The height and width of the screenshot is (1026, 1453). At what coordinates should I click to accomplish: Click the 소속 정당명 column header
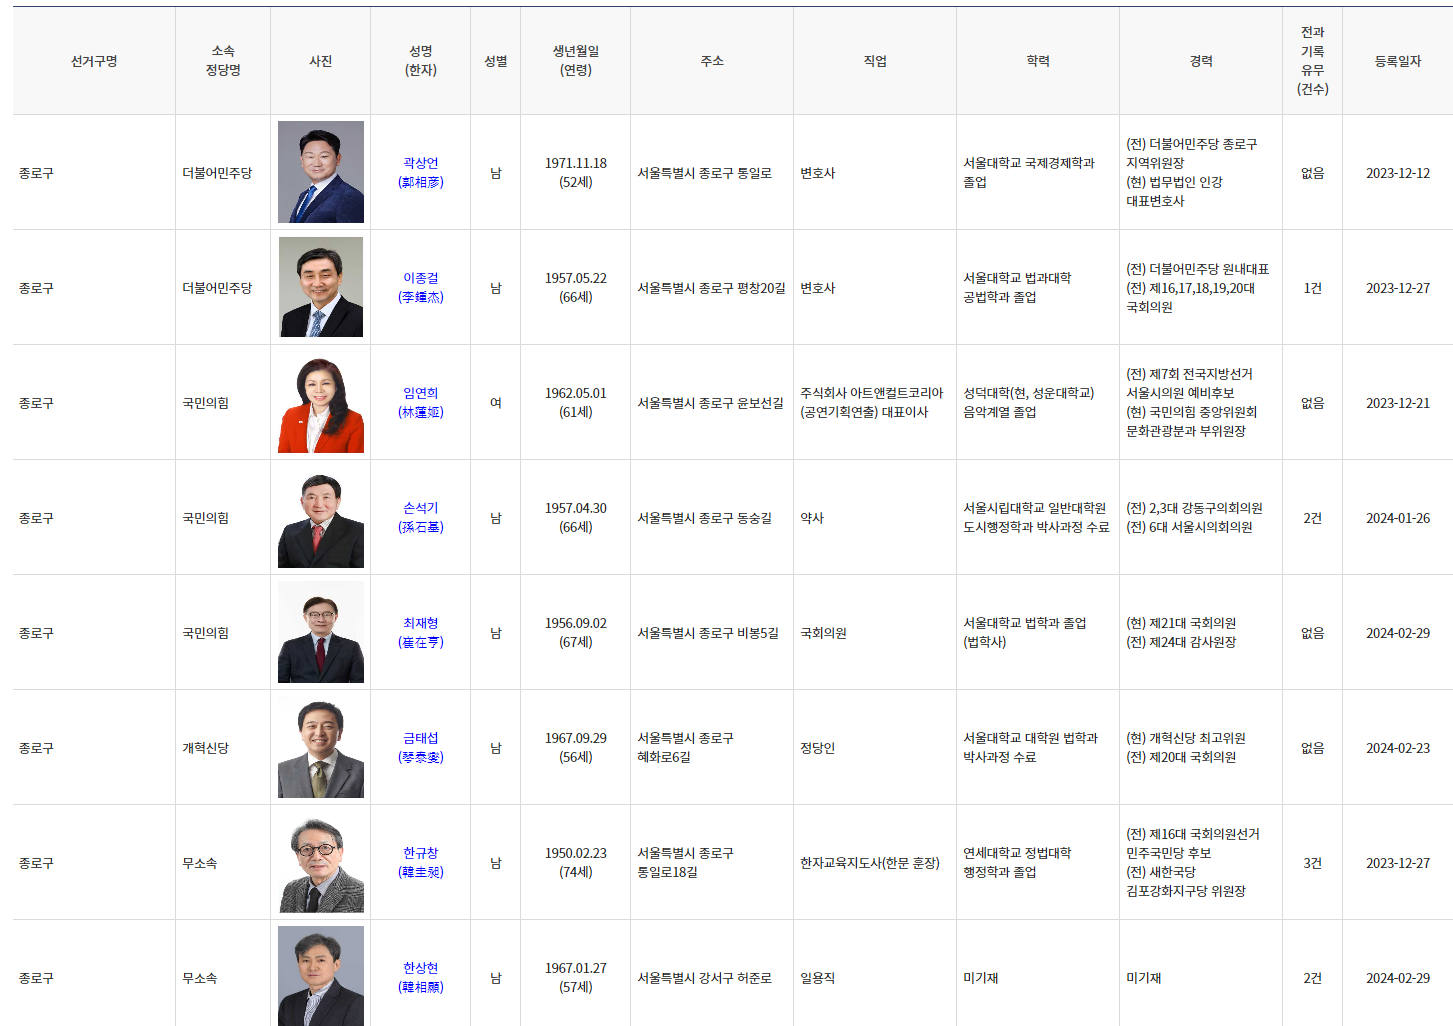(x=223, y=61)
